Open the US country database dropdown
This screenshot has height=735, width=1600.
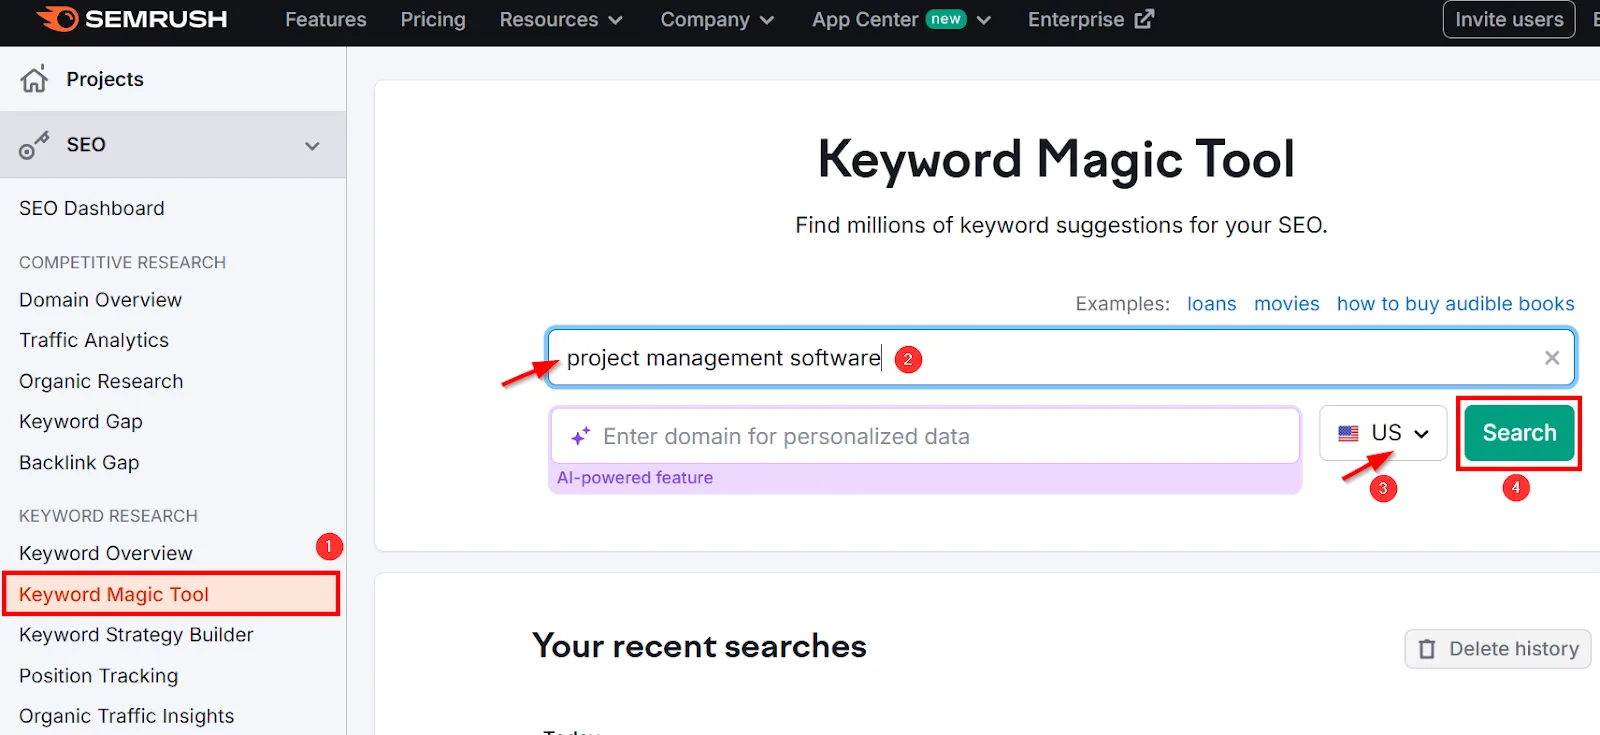coord(1383,433)
